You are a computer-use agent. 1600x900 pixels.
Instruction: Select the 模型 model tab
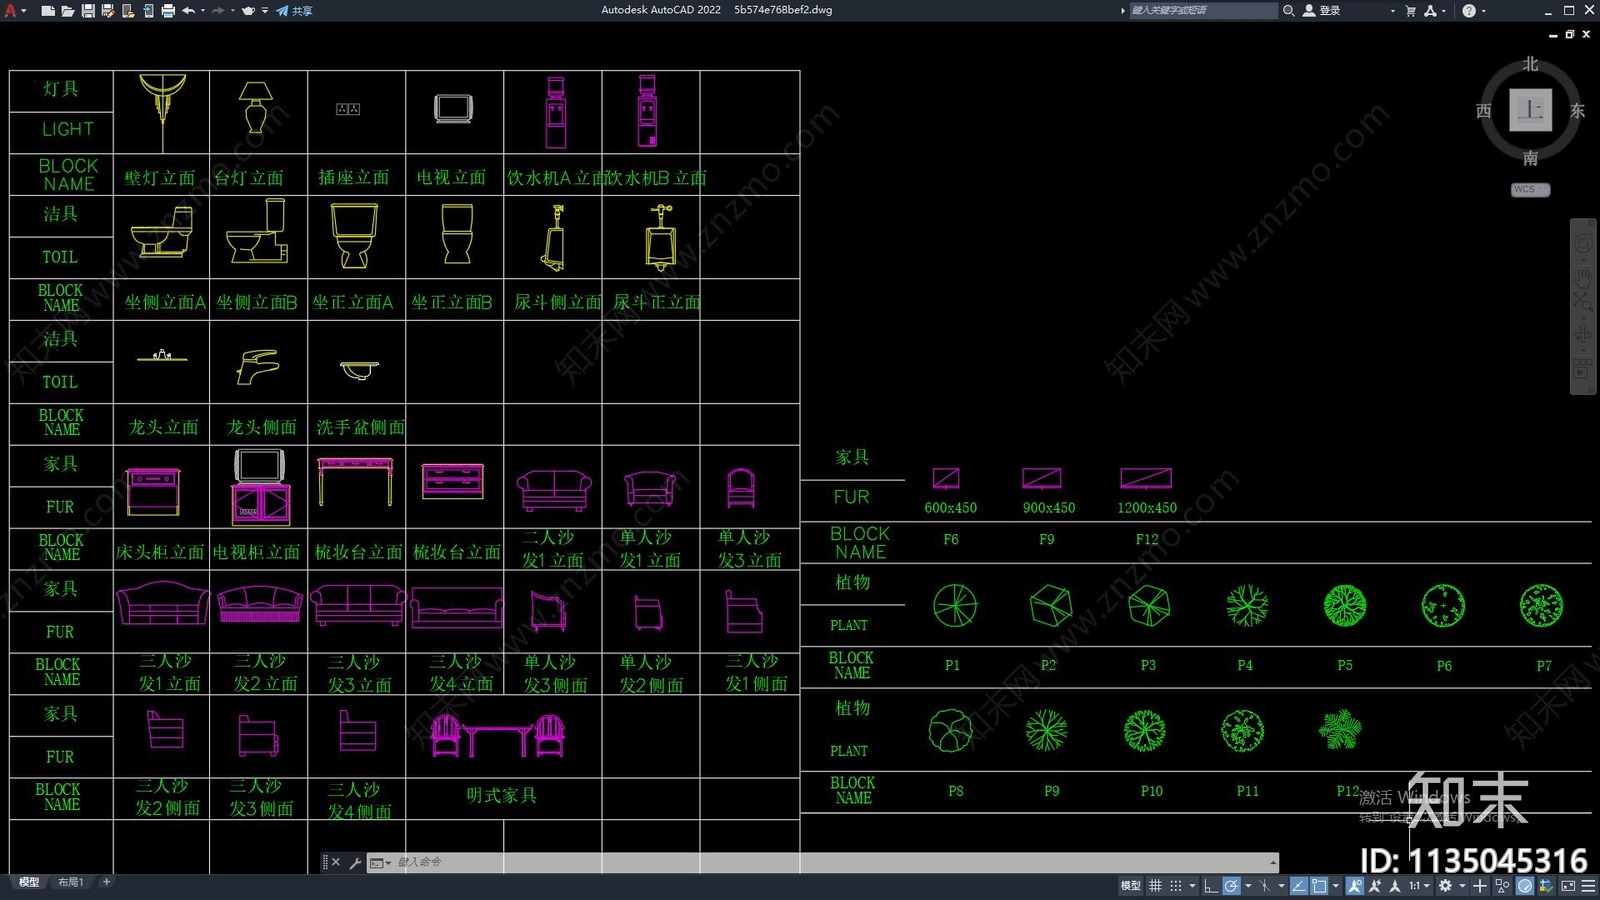pyautogui.click(x=29, y=882)
